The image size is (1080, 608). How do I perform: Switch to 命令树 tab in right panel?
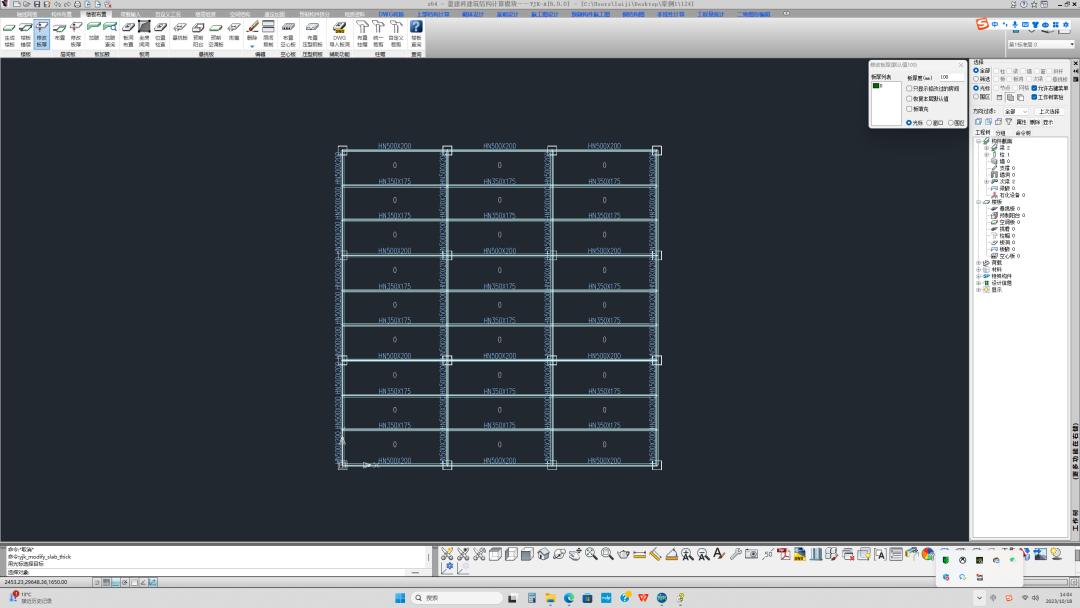point(1023,133)
